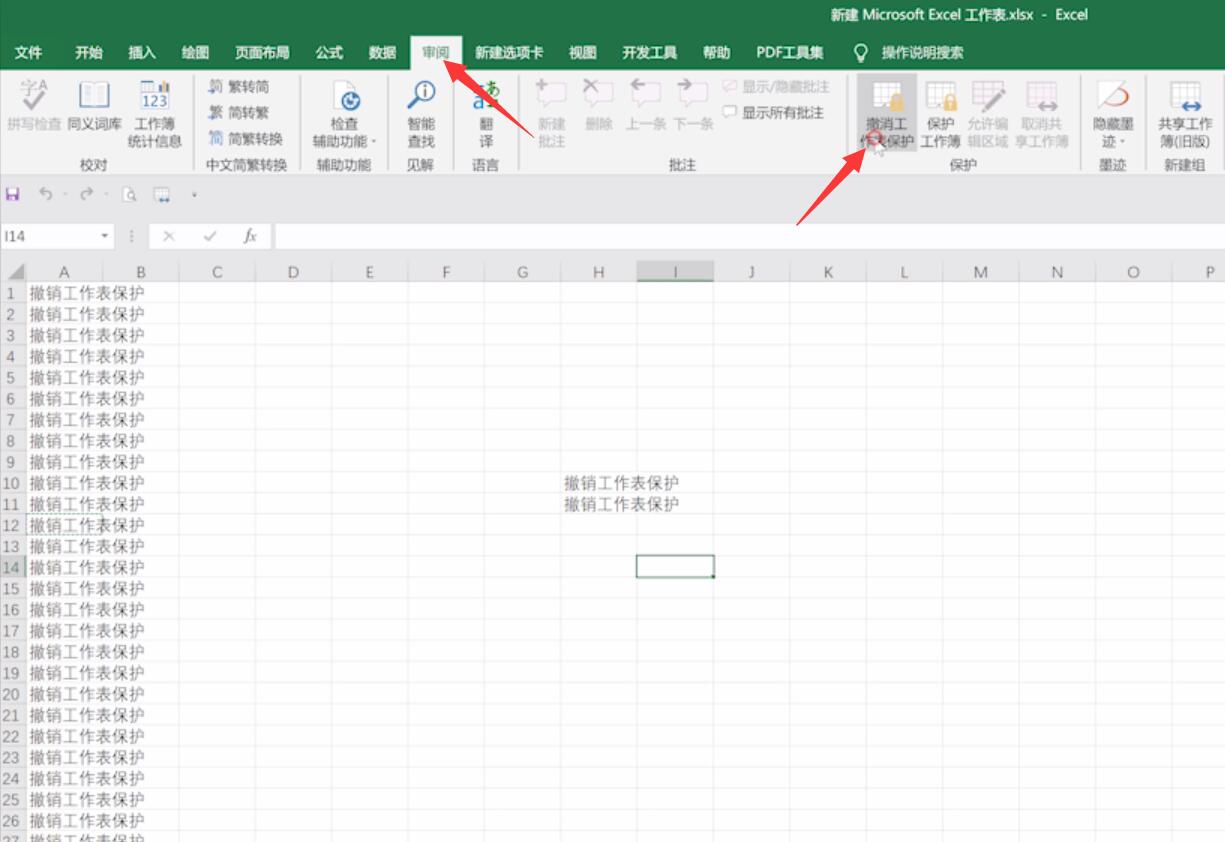This screenshot has width=1225, height=842.
Task: Switch to the 帮助 Help tab
Action: click(716, 52)
